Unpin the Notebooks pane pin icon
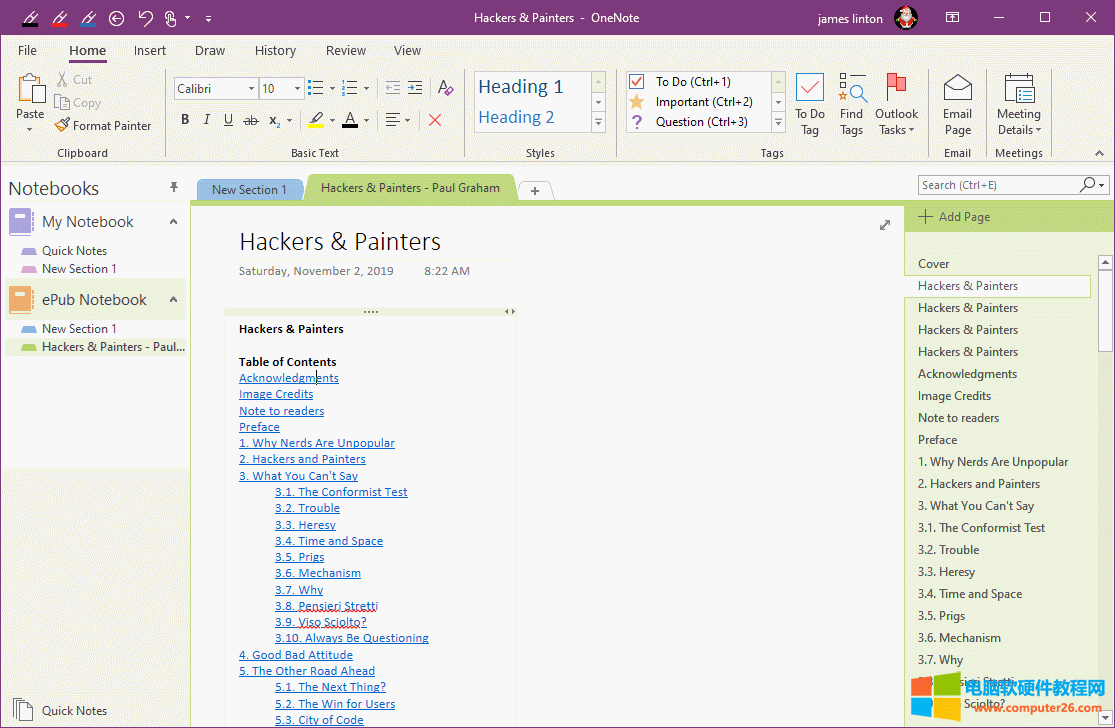1115x728 pixels. [173, 187]
